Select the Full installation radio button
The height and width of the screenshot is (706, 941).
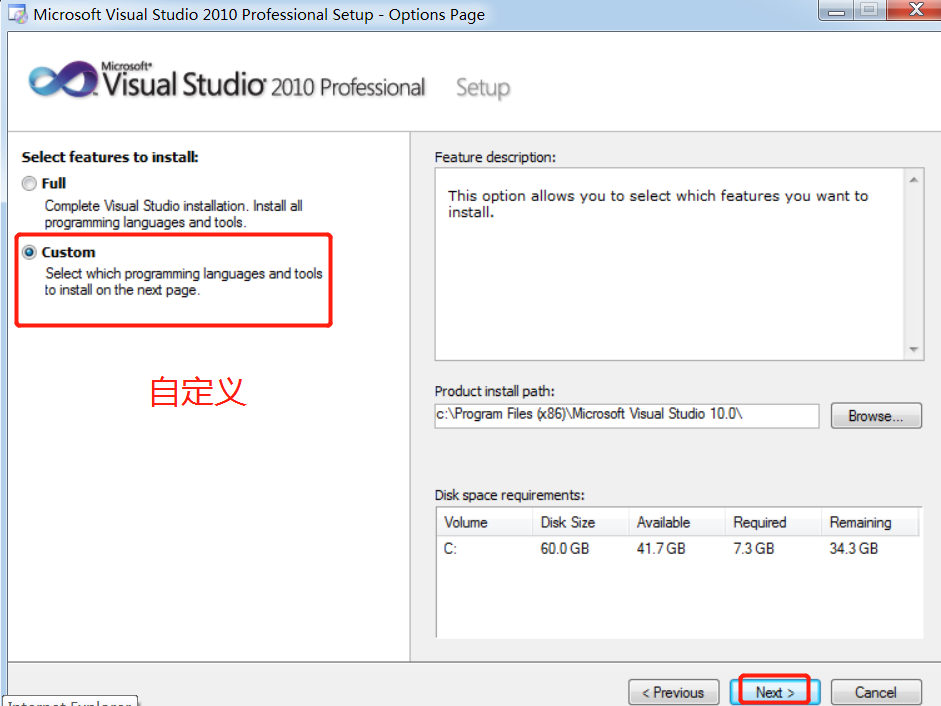pyautogui.click(x=29, y=184)
